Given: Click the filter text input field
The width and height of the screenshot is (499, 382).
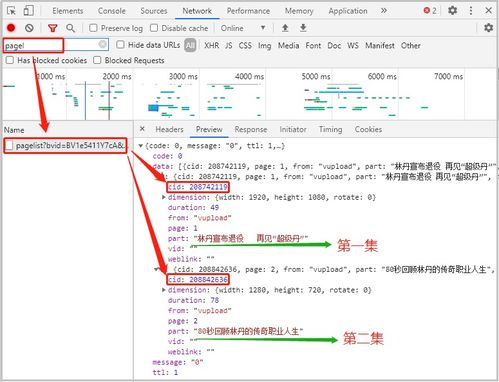Looking at the screenshot, I should 56,45.
